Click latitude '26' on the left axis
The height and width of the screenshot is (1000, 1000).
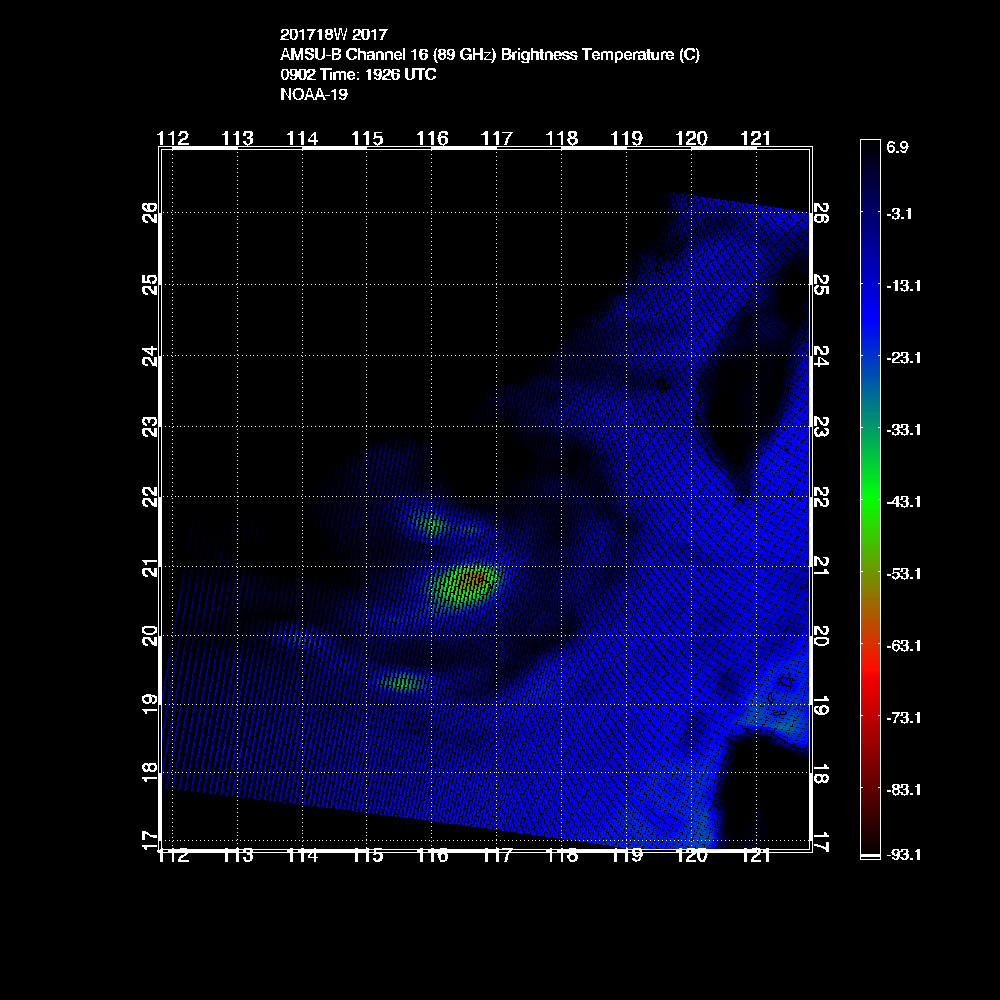tap(149, 212)
